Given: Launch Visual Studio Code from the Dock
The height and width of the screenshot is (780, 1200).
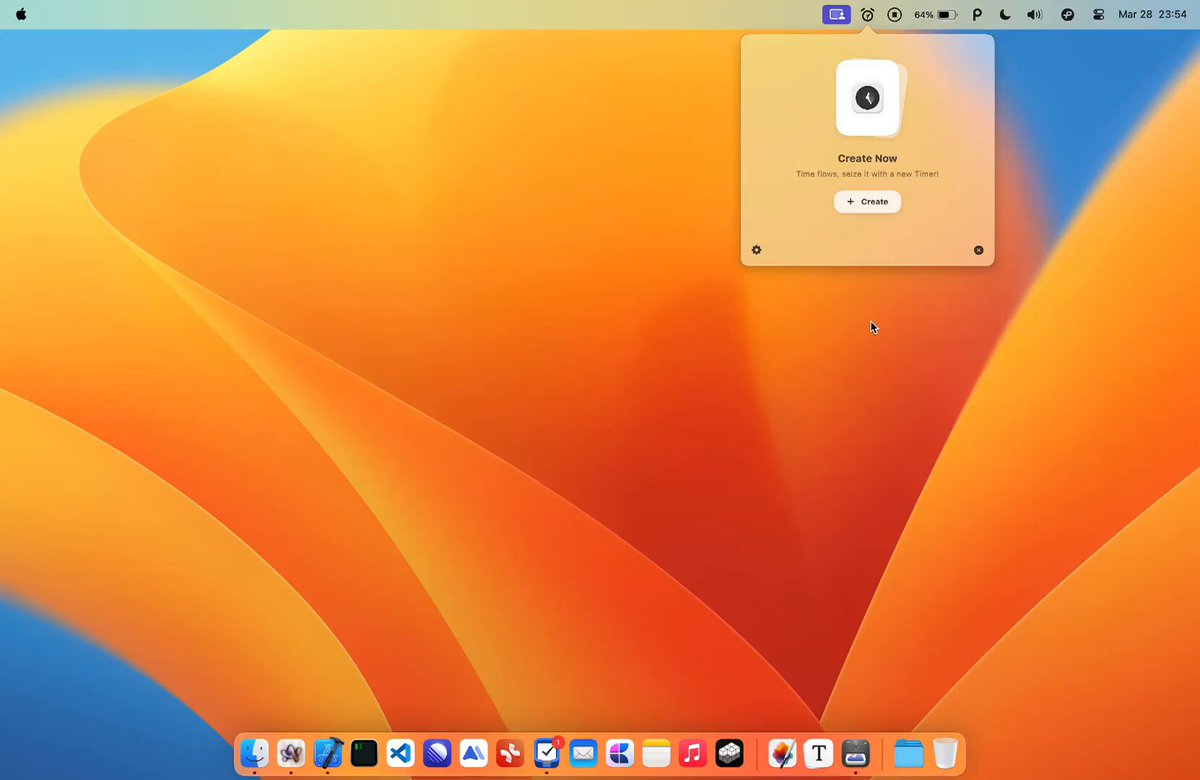Looking at the screenshot, I should [401, 752].
